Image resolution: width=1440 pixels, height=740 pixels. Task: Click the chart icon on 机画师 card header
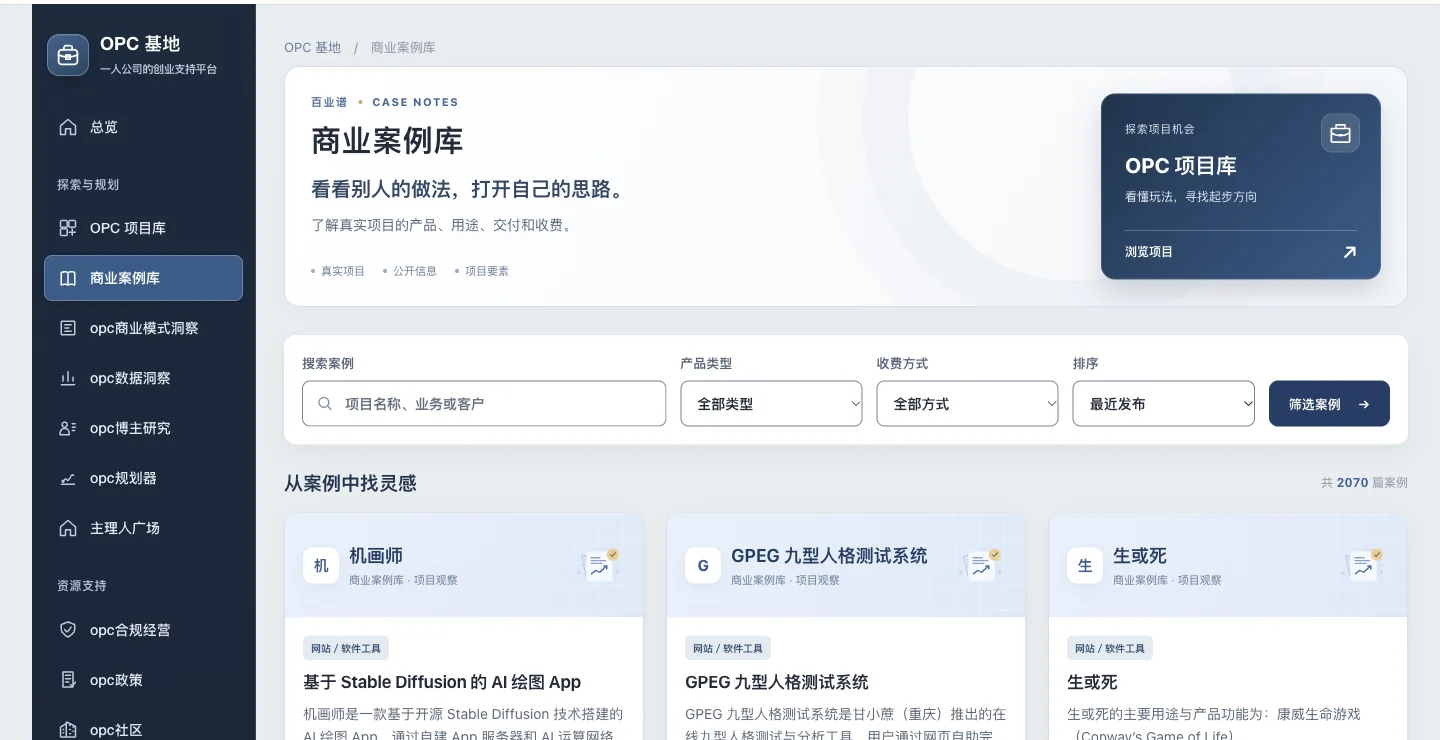click(x=599, y=565)
